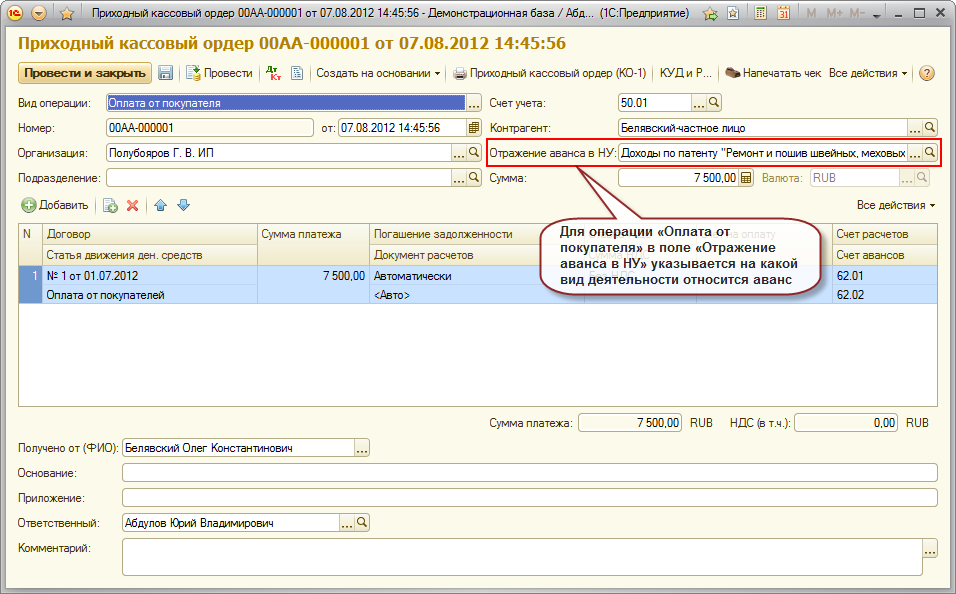Click magnifier icon next to Контрагент field
956x594 pixels.
[x=930, y=128]
